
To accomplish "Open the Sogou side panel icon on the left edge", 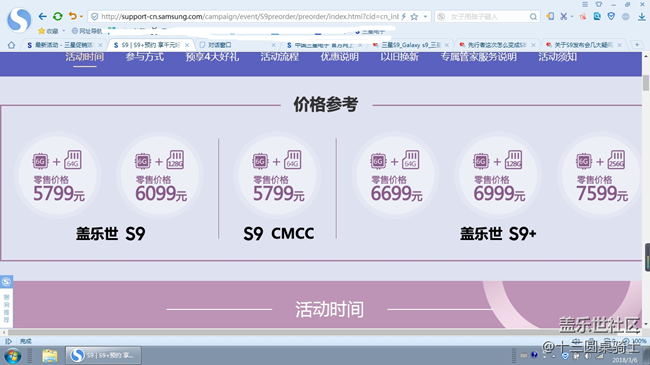I will point(6,282).
